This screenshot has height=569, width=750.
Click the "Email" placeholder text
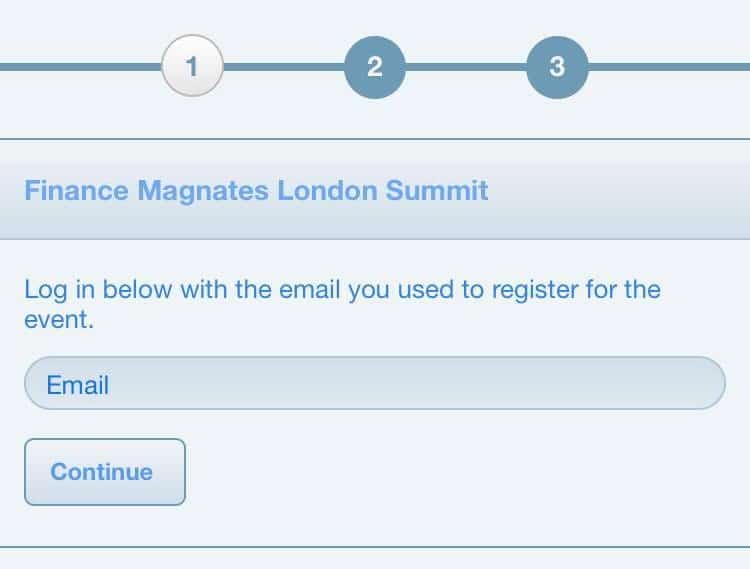[x=78, y=385]
